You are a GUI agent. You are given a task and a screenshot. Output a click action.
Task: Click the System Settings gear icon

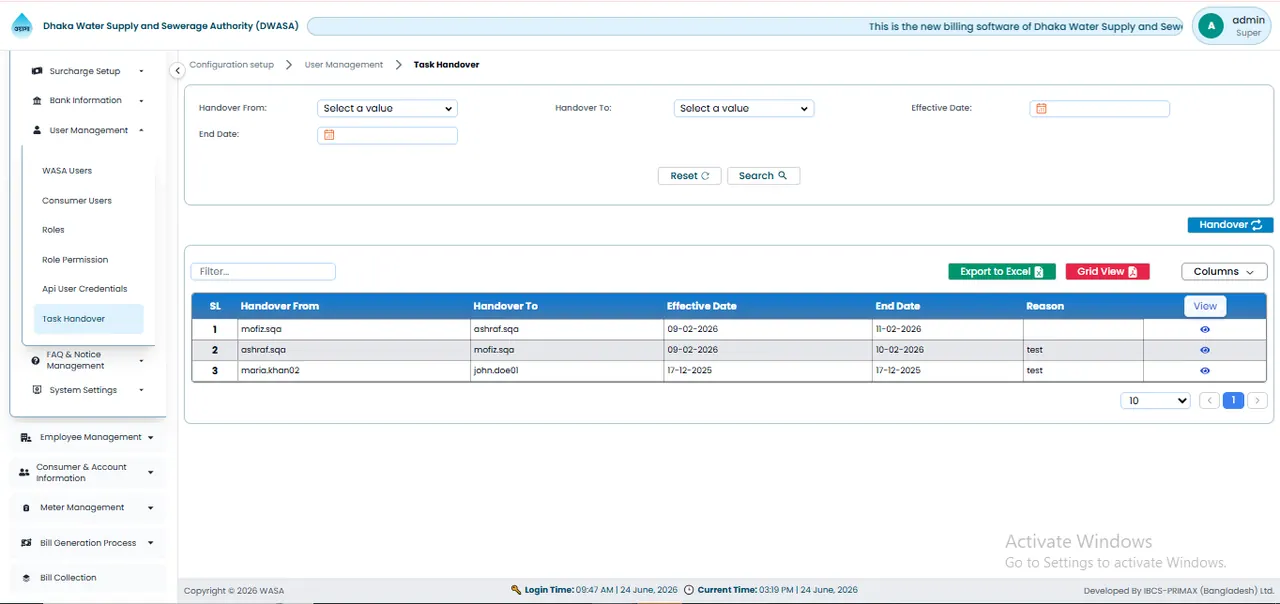tap(37, 390)
